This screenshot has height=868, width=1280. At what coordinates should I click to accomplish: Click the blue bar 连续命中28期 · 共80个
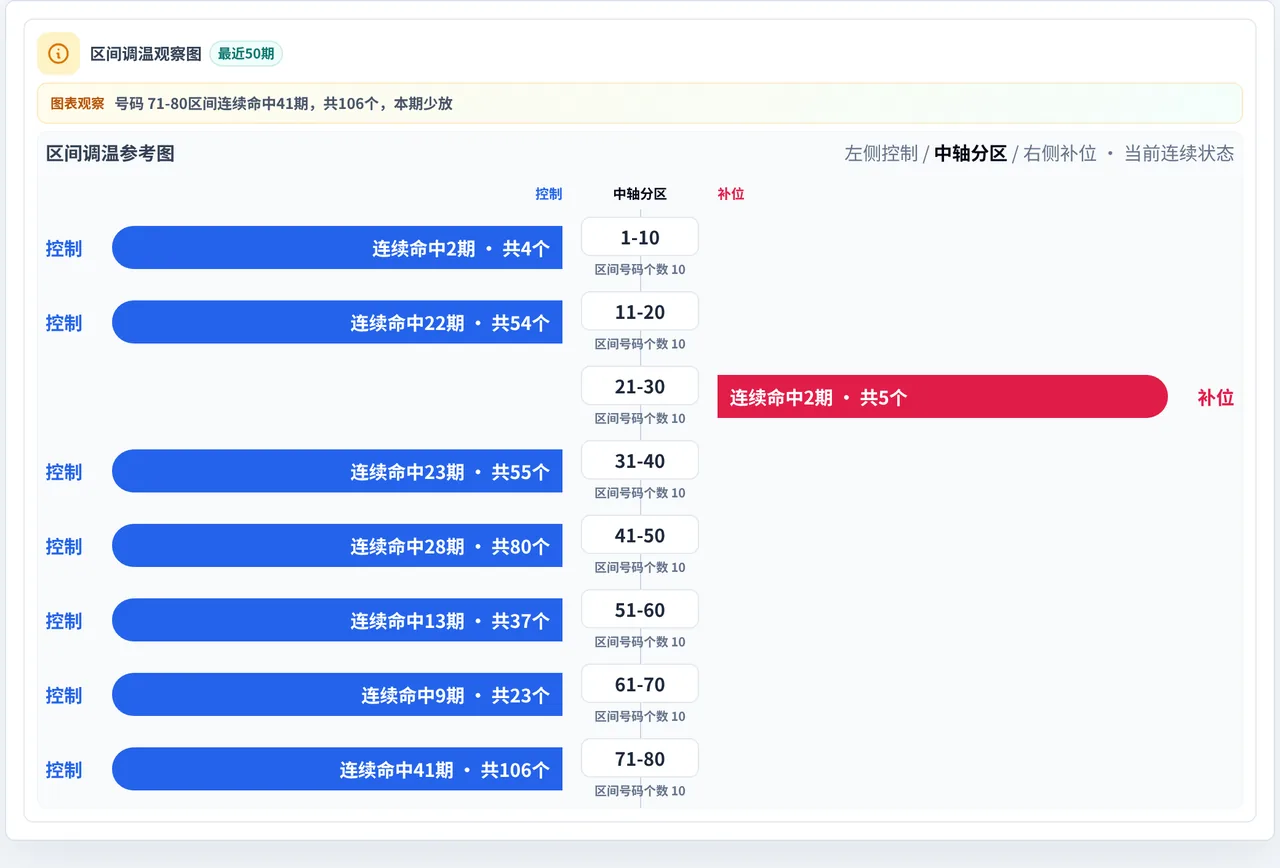click(x=337, y=546)
